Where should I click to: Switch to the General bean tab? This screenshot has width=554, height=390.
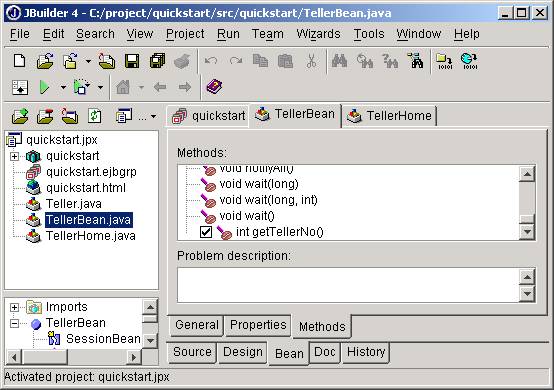point(197,325)
